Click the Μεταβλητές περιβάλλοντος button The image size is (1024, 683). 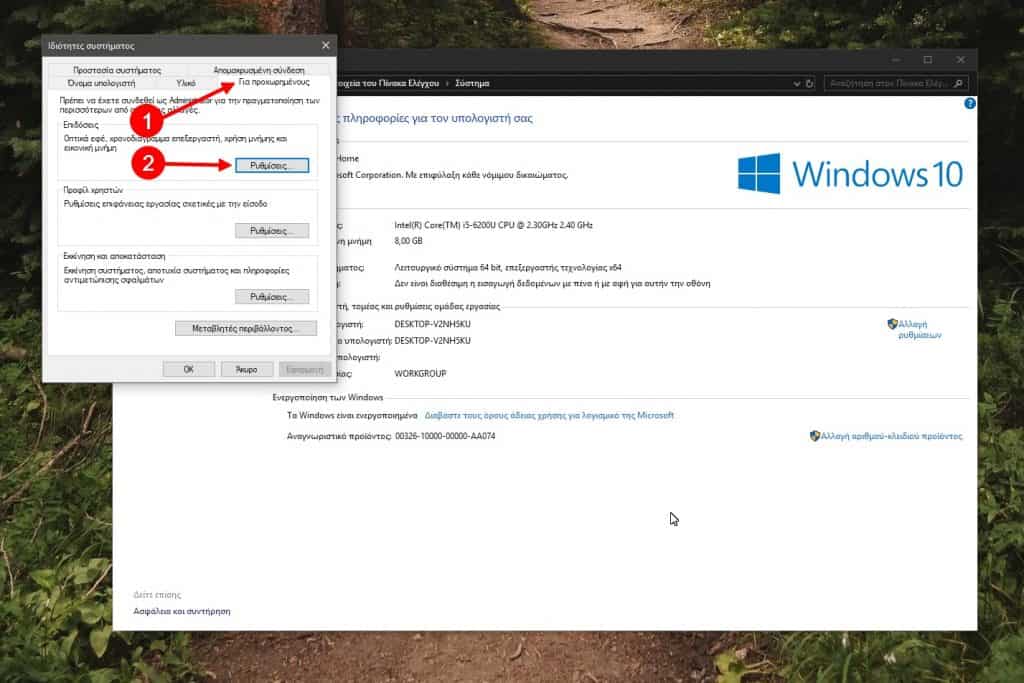click(x=246, y=328)
